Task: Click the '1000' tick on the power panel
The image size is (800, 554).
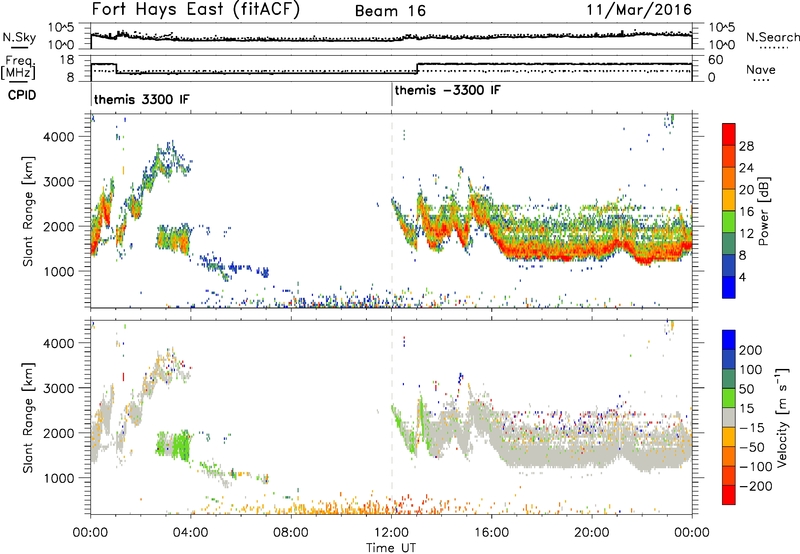Action: (x=58, y=271)
